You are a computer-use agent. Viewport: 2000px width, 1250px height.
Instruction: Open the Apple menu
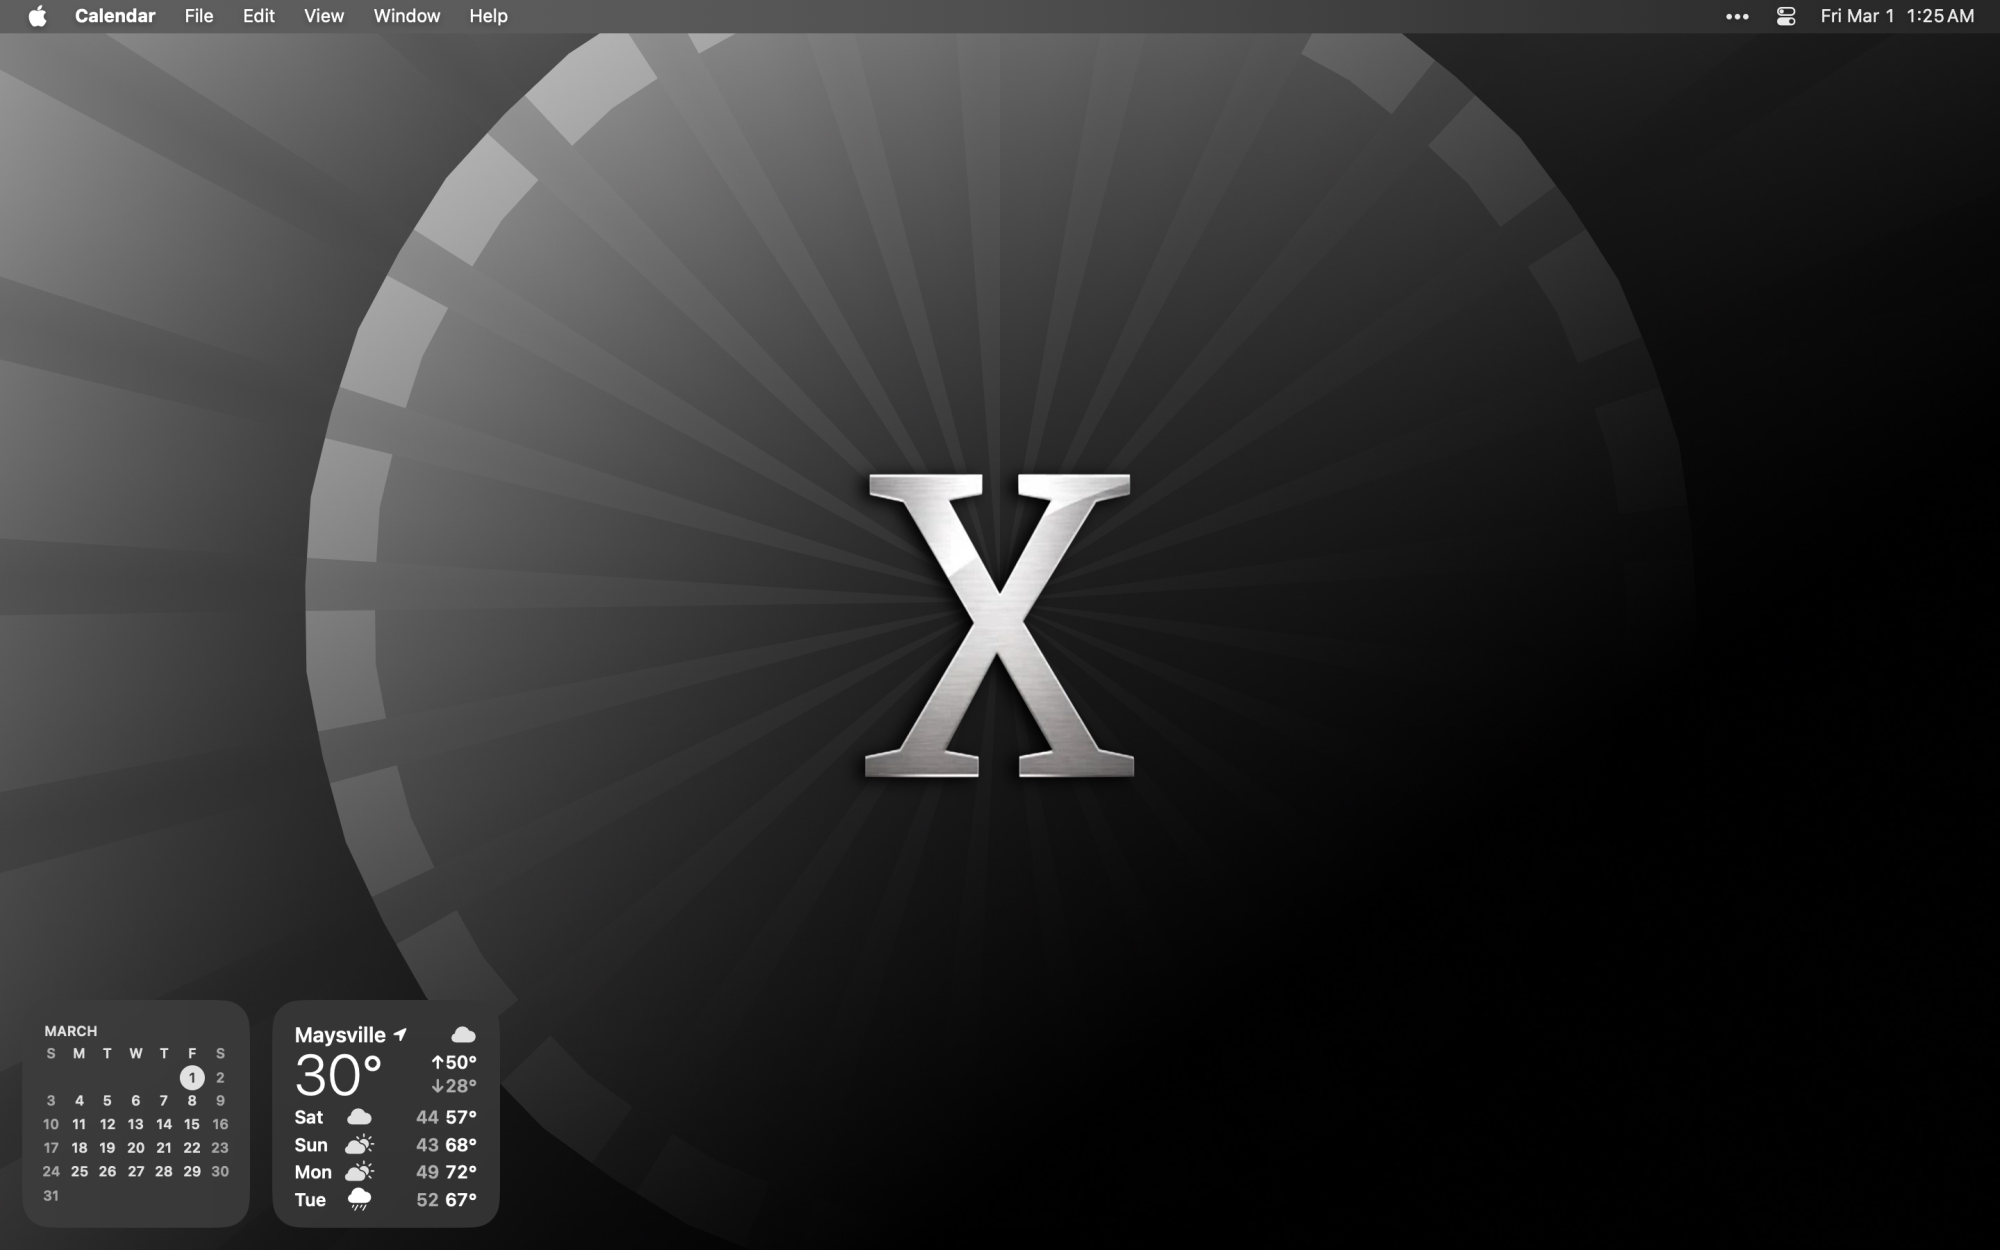pyautogui.click(x=37, y=16)
